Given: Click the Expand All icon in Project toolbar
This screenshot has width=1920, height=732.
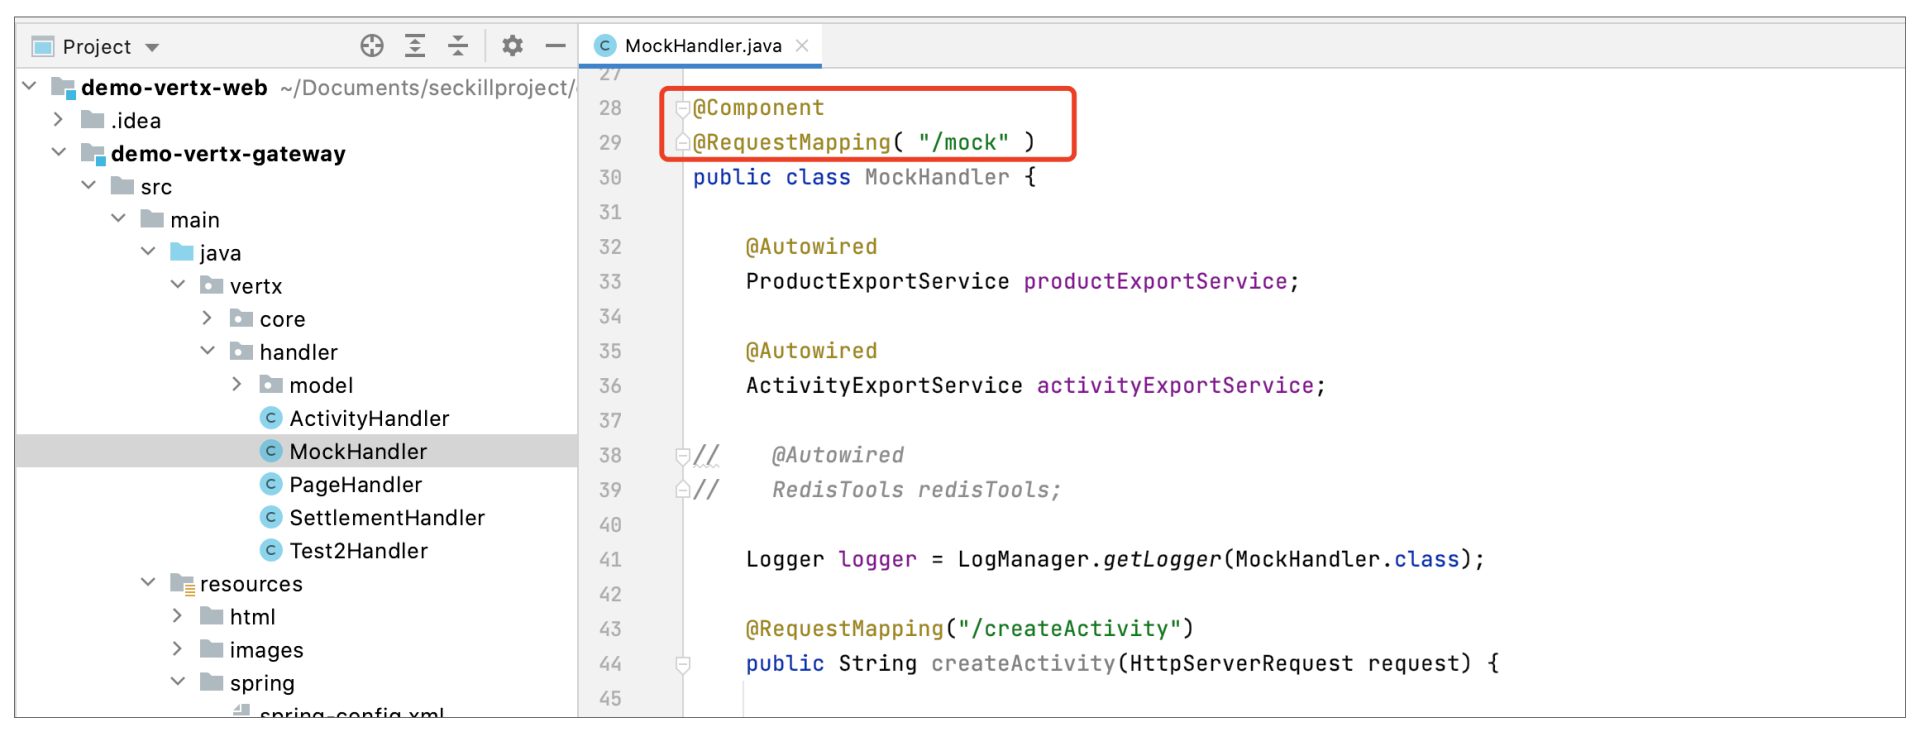Looking at the screenshot, I should tap(415, 45).
